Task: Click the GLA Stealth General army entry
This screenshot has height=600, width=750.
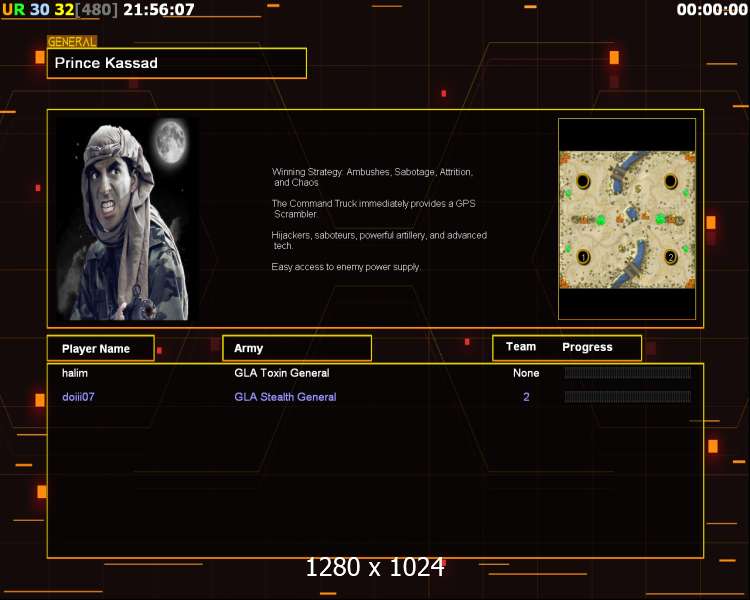Action: pyautogui.click(x=285, y=397)
